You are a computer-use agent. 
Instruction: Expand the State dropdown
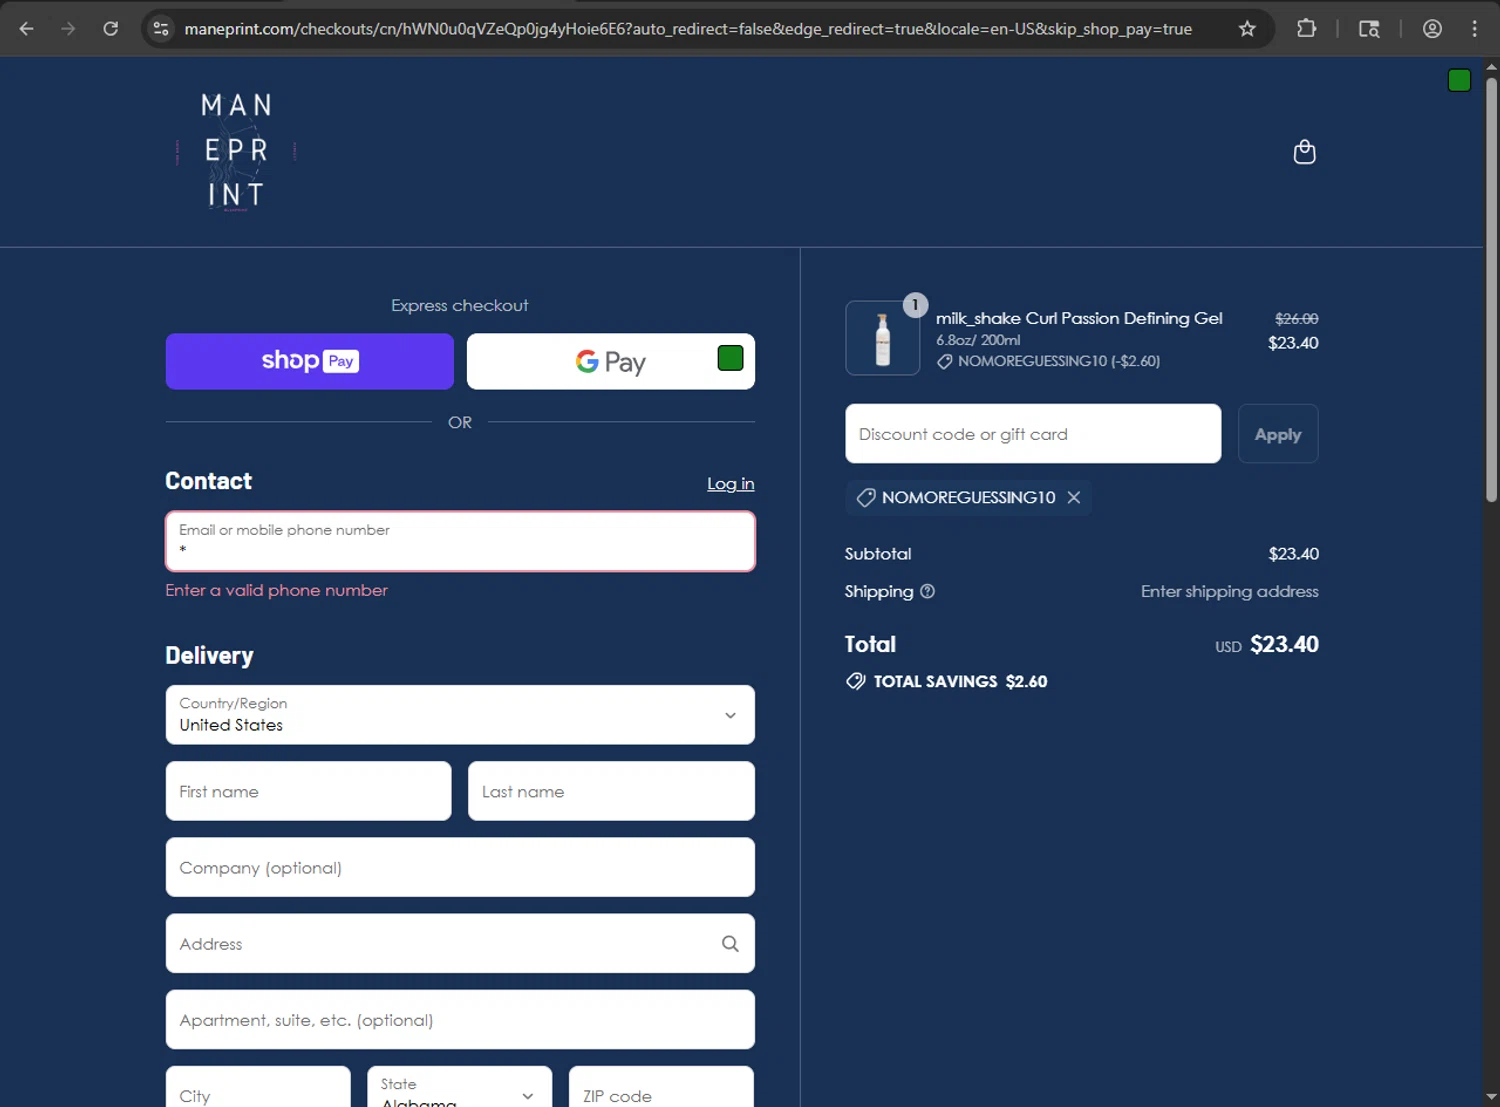(459, 1087)
